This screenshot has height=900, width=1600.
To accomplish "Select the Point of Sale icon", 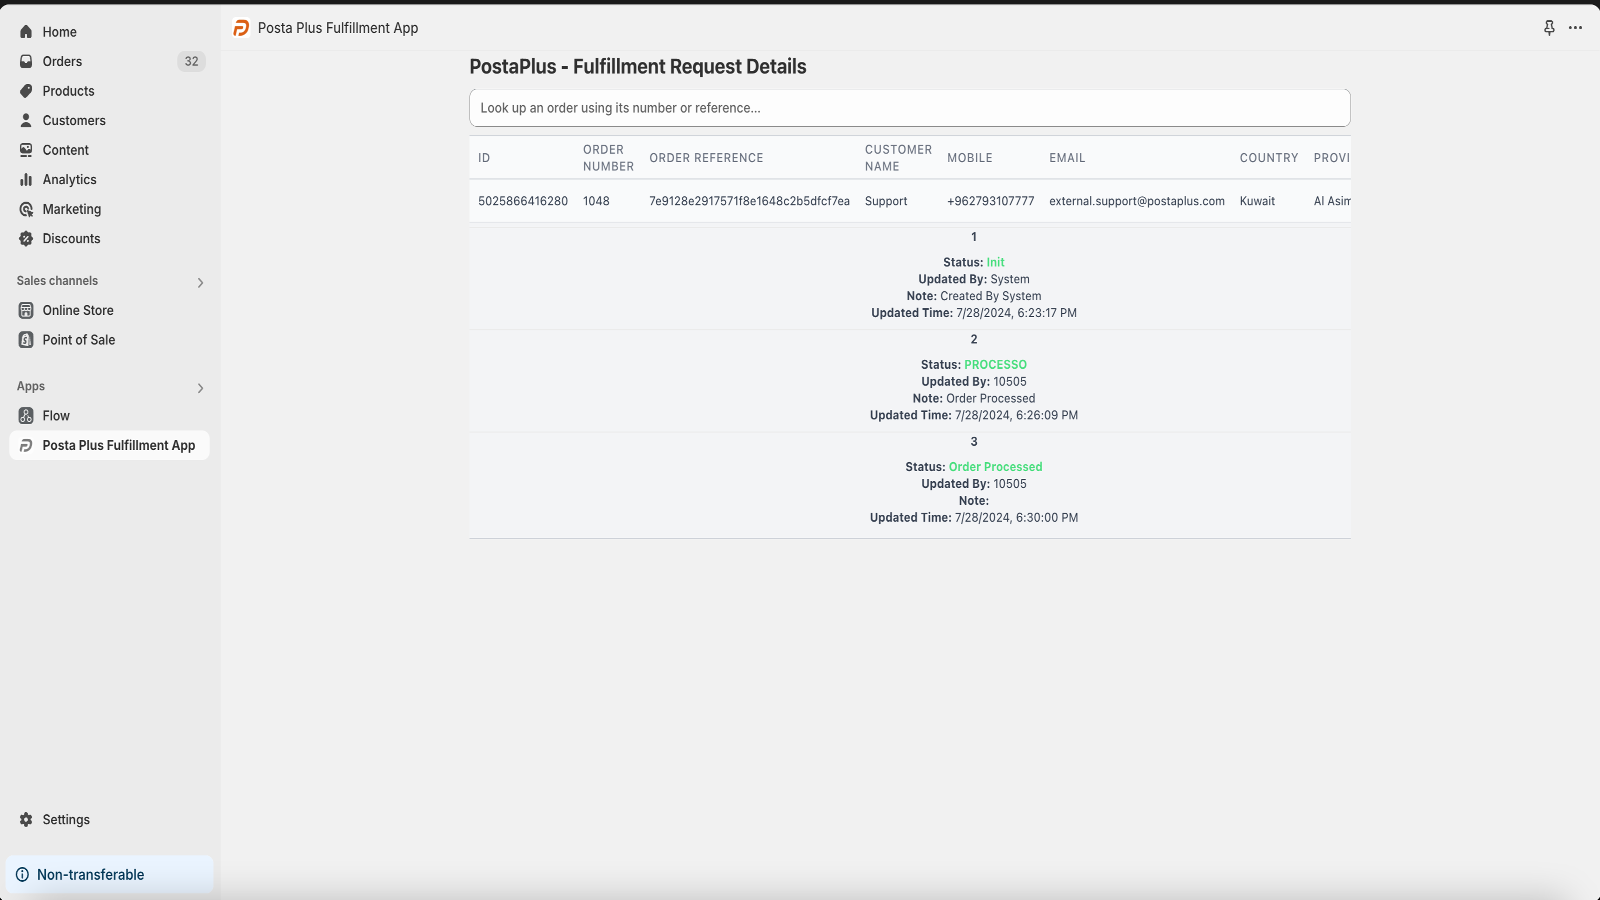I will tap(25, 340).
